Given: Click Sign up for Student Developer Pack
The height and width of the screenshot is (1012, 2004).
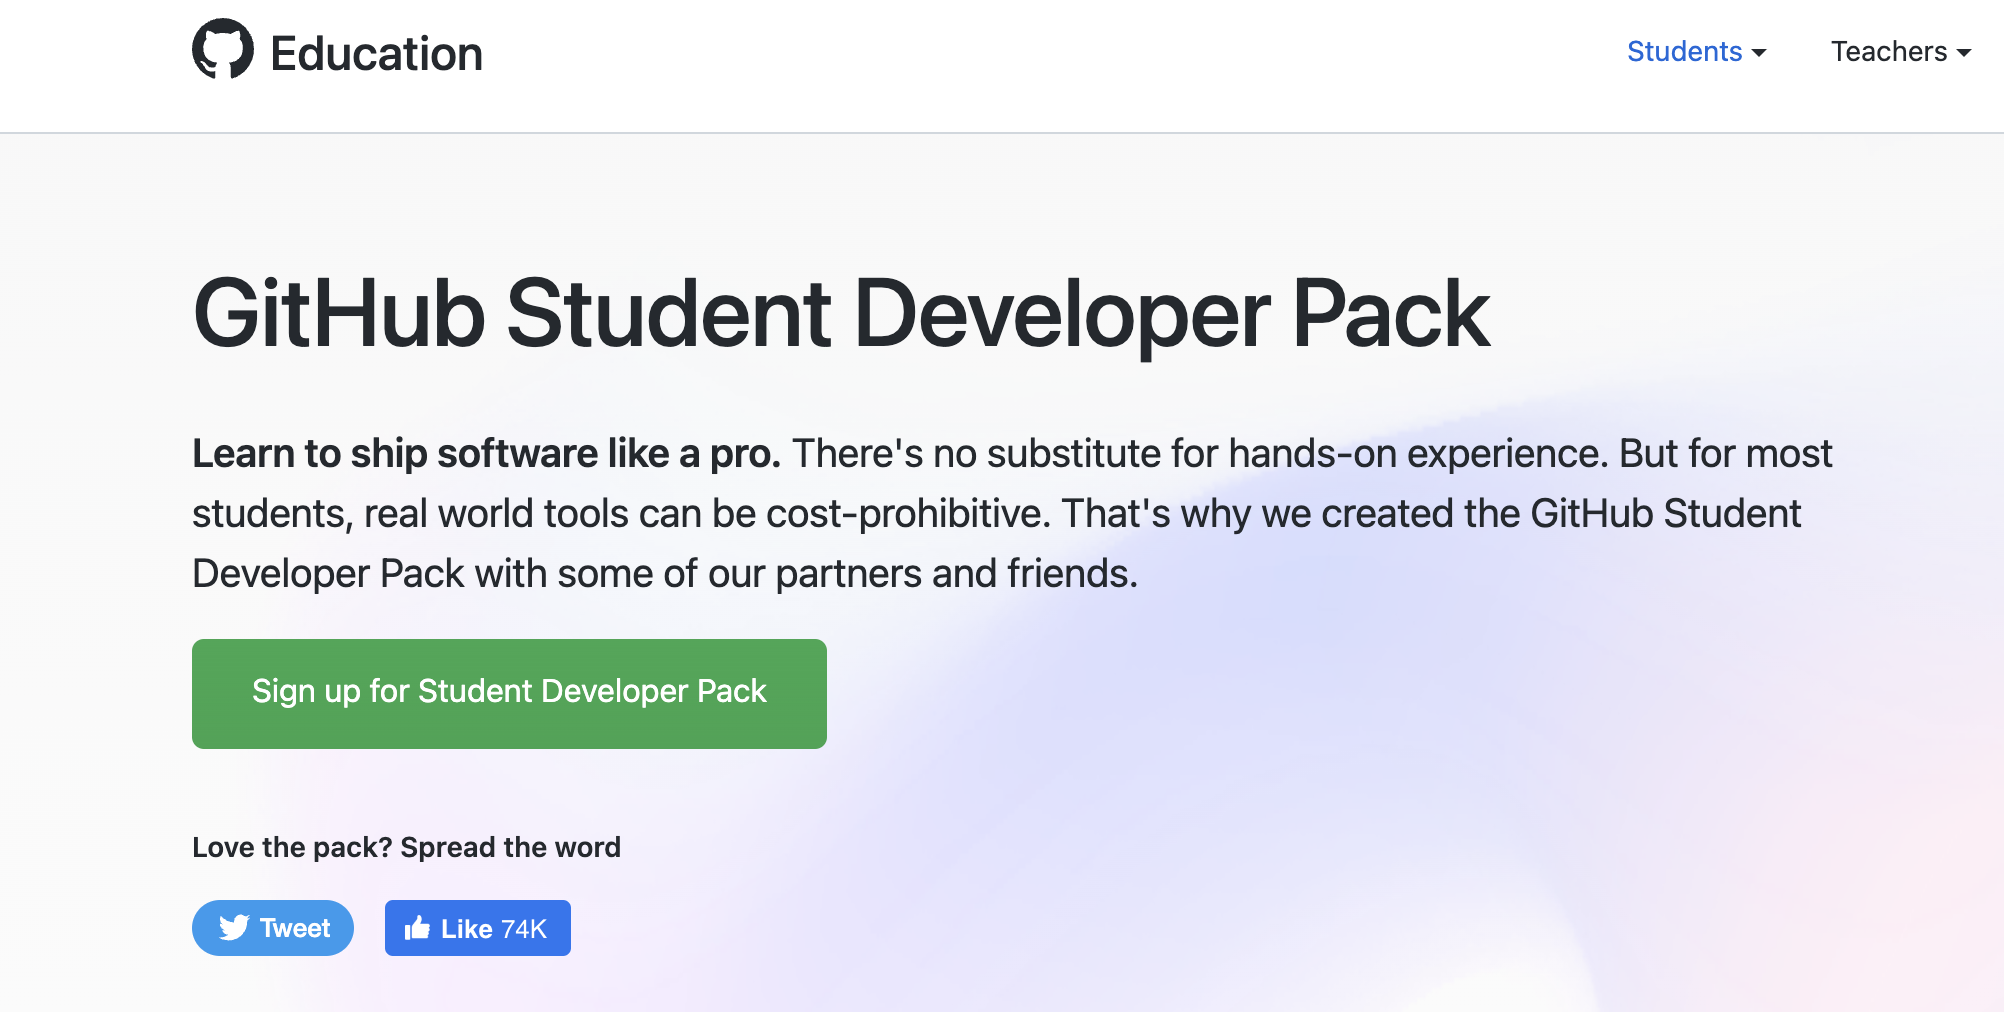Looking at the screenshot, I should pyautogui.click(x=509, y=693).
